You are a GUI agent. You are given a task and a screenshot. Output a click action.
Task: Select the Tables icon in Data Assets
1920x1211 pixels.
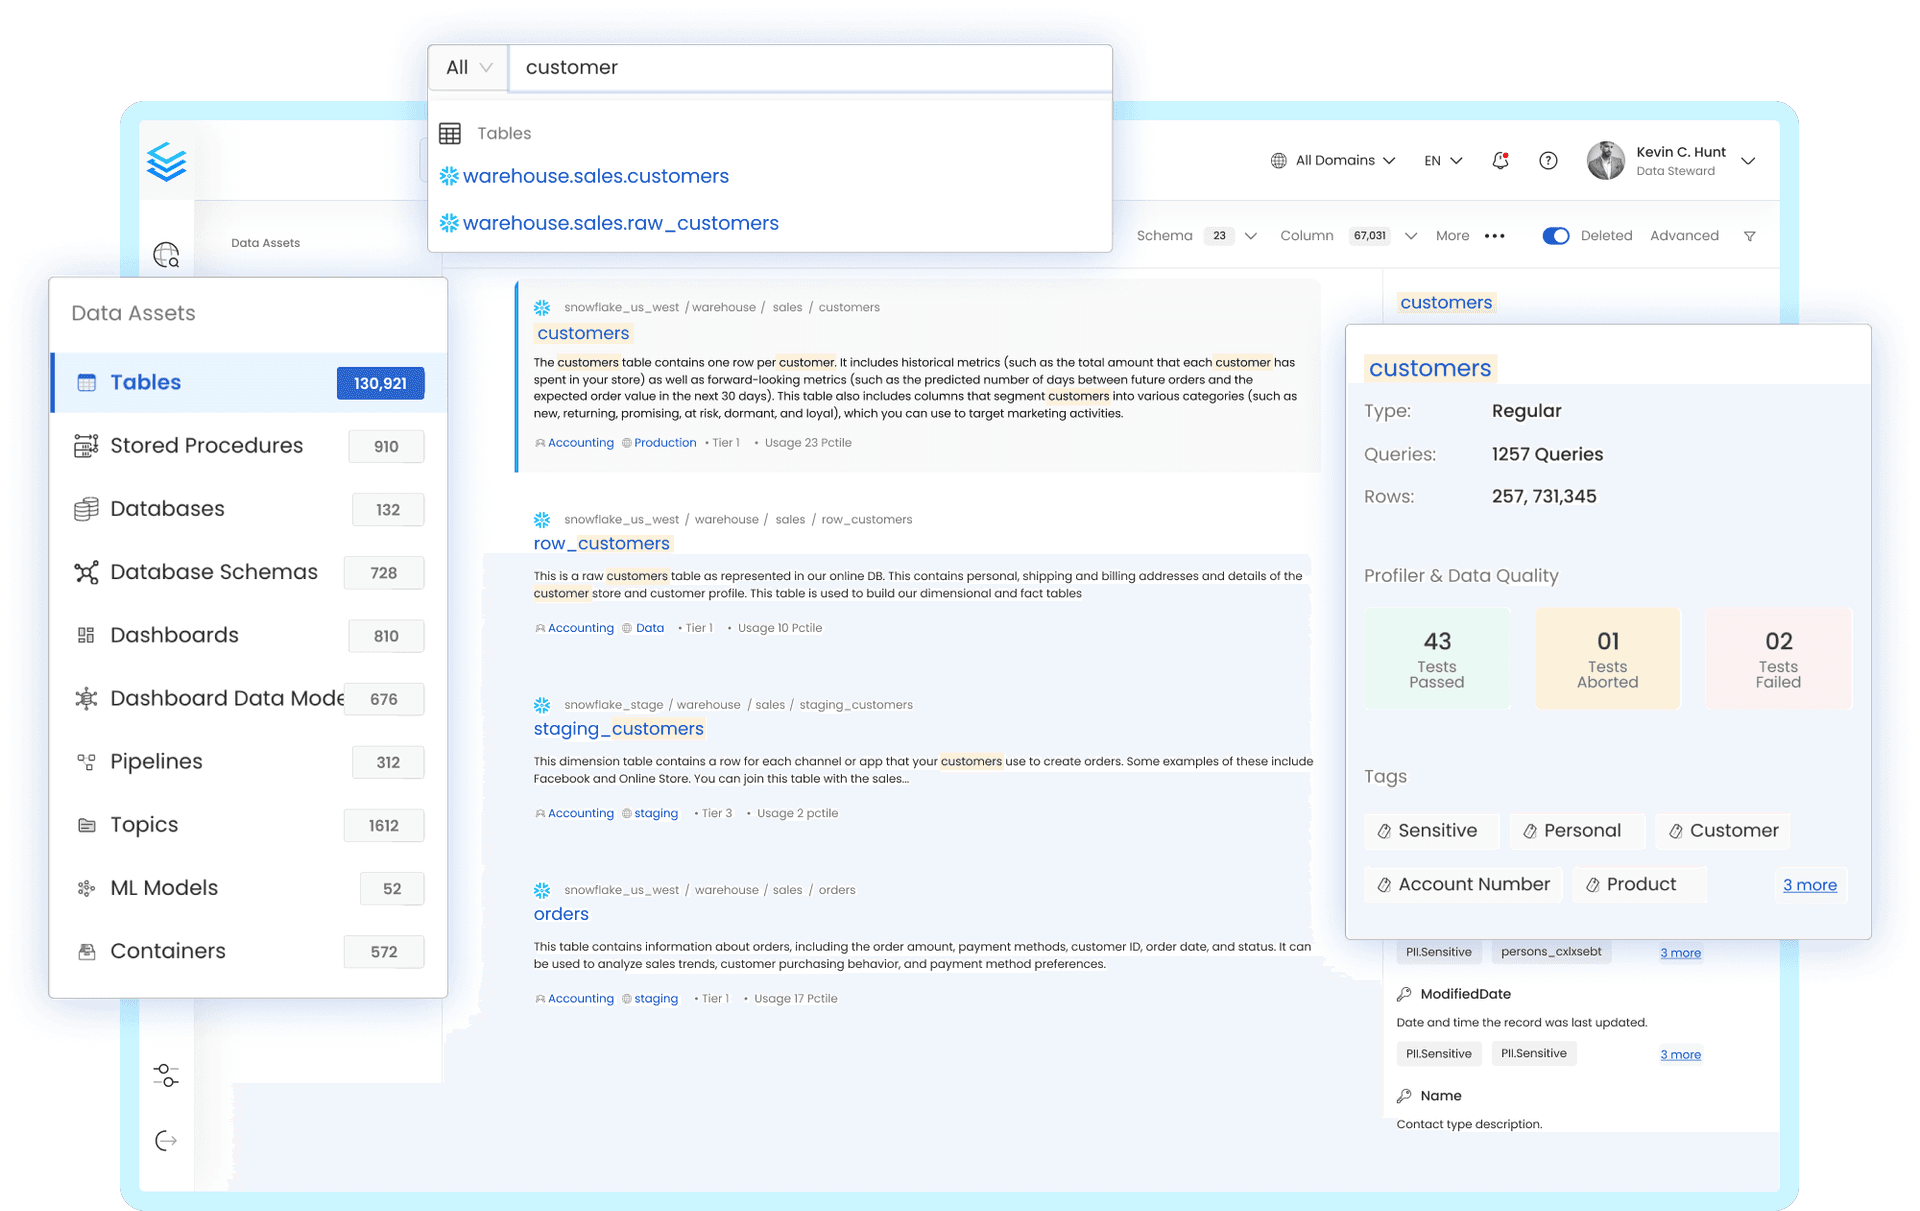tap(88, 382)
